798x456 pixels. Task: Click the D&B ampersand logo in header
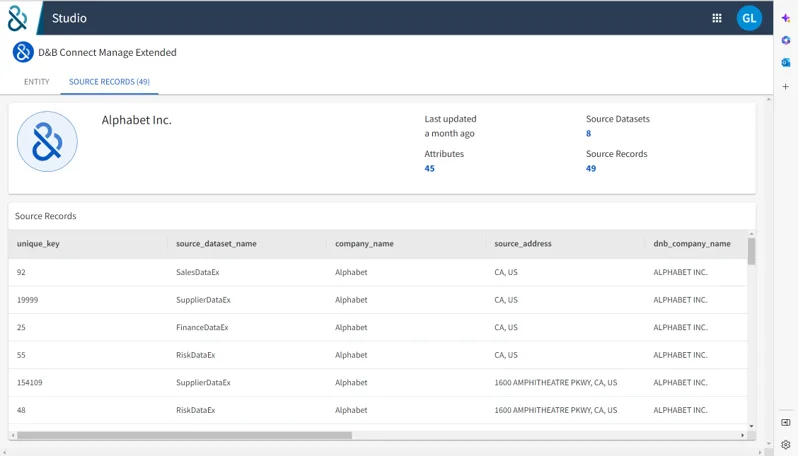(17, 18)
